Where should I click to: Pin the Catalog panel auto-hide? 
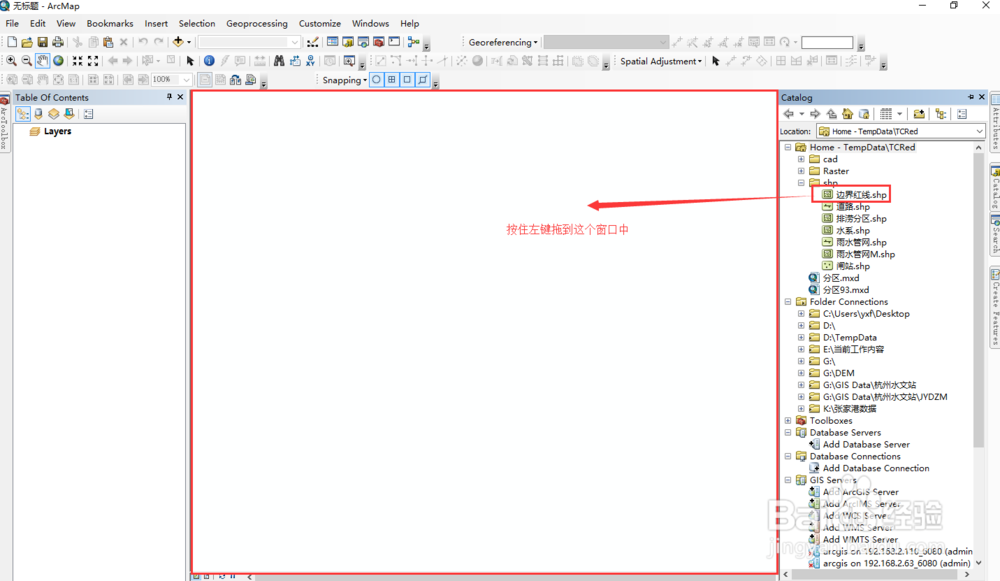[971, 97]
